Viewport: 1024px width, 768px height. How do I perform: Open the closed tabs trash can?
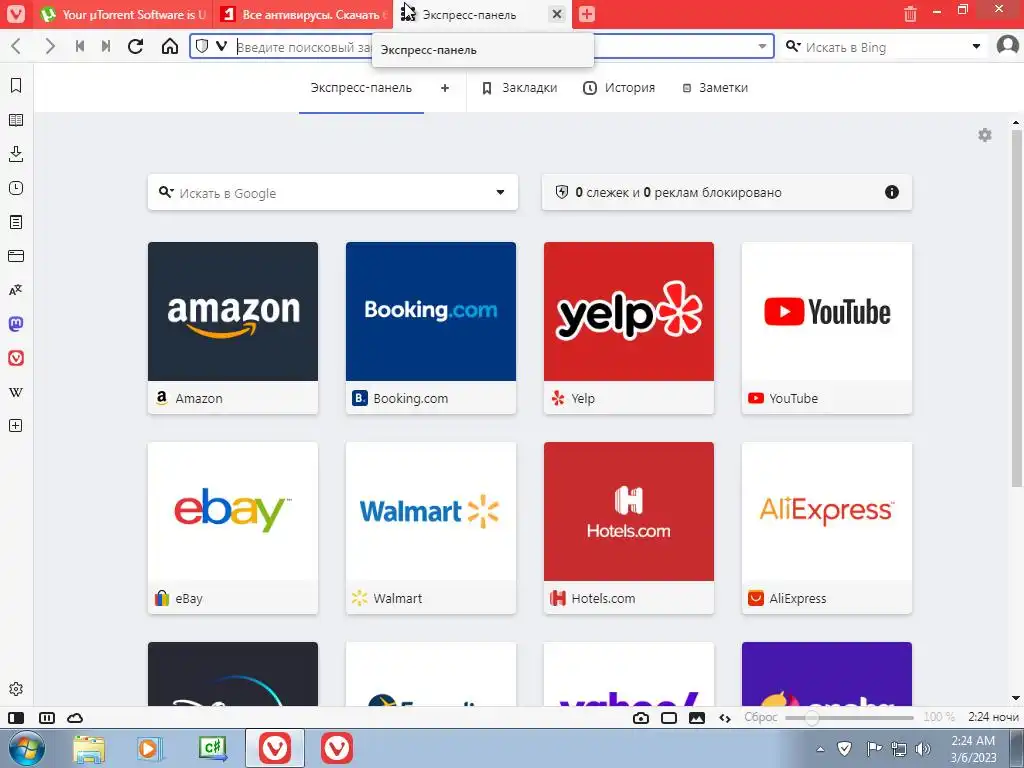[x=910, y=13]
